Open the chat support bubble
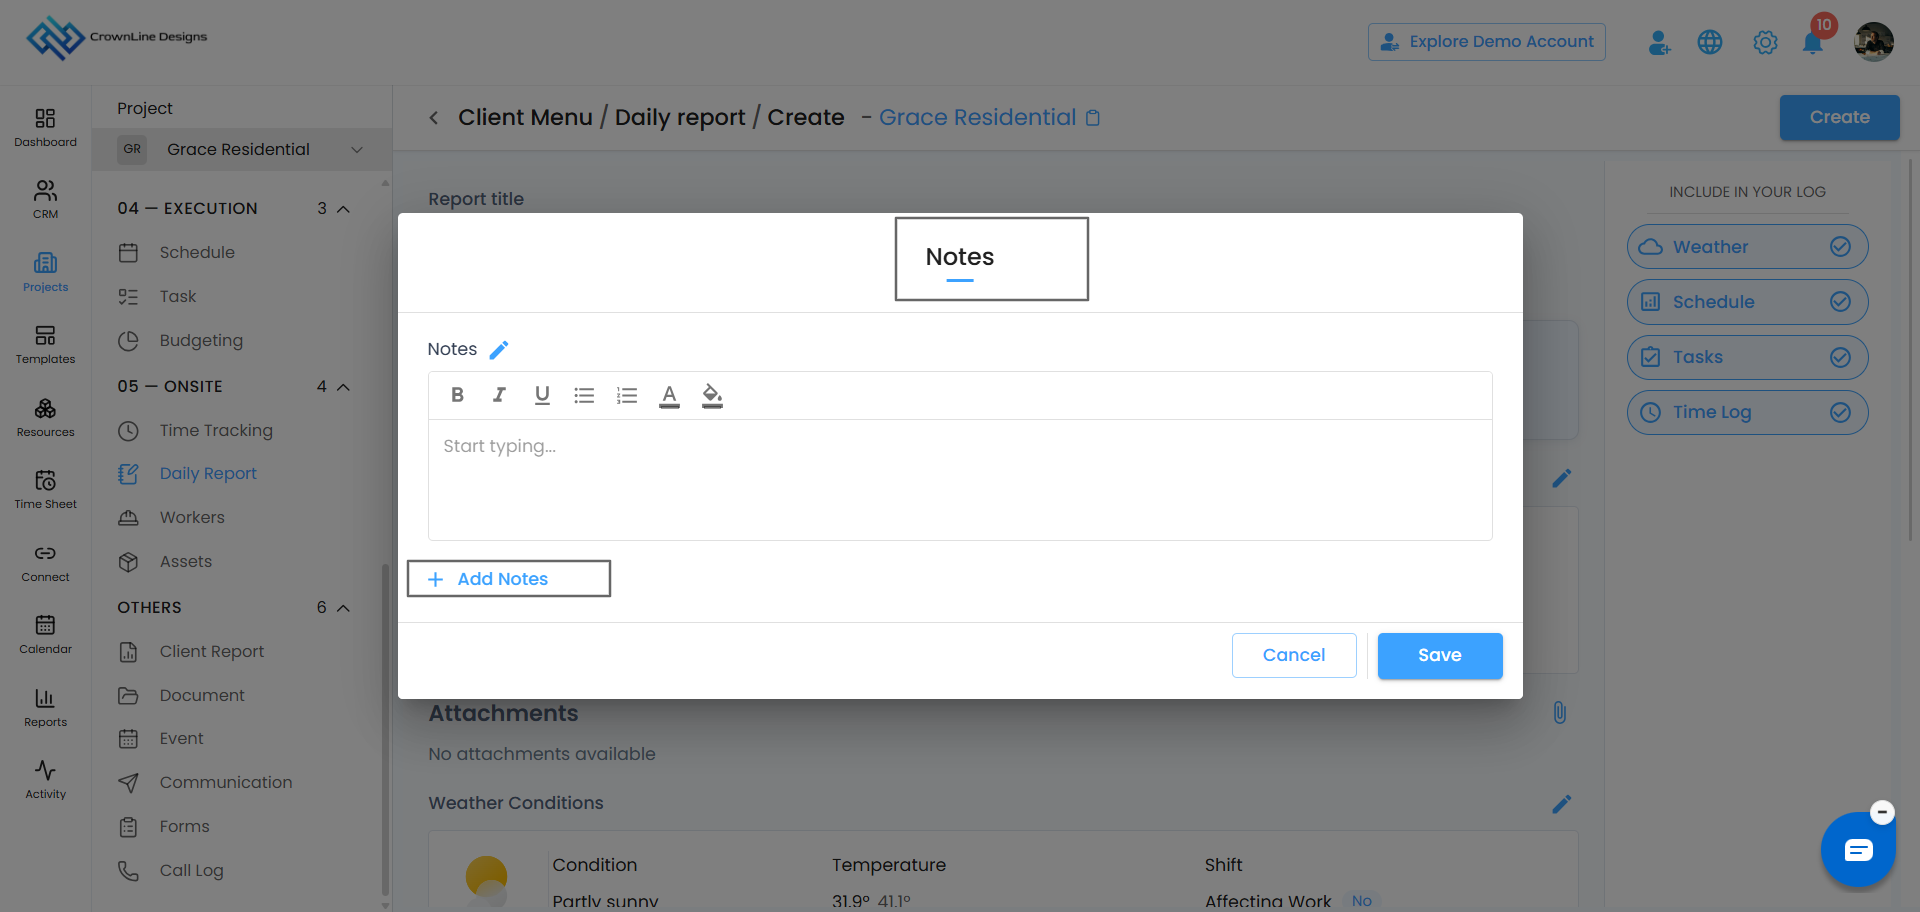Screen dimensions: 1920x912 1858,850
